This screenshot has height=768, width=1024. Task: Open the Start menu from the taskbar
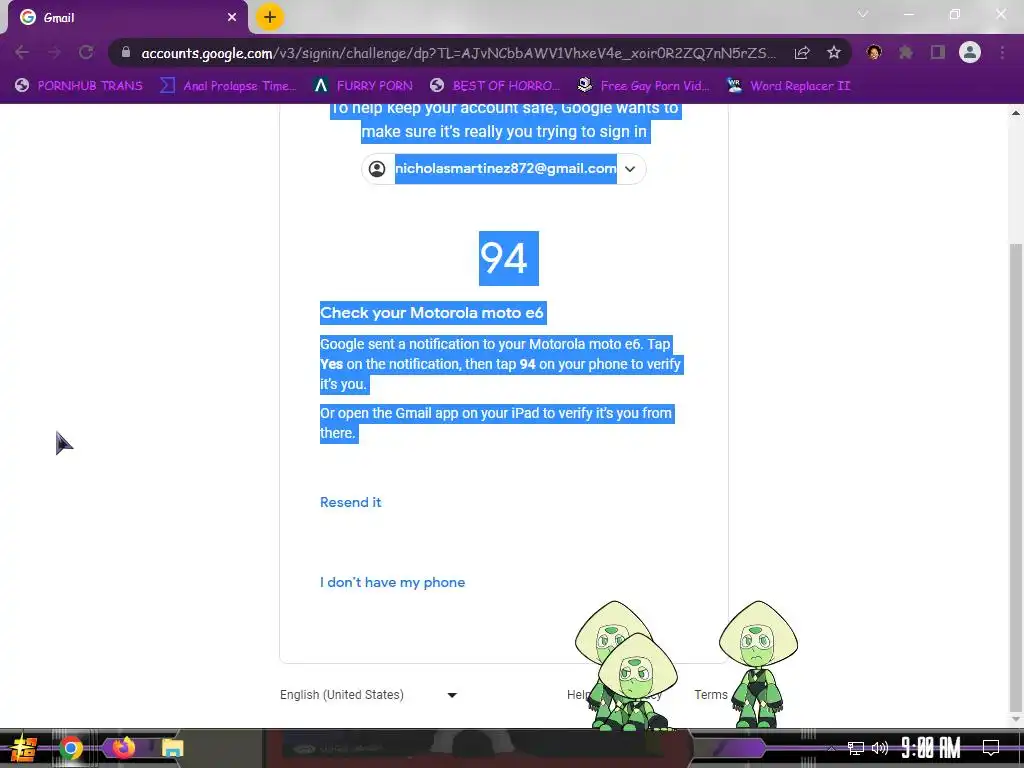click(24, 748)
